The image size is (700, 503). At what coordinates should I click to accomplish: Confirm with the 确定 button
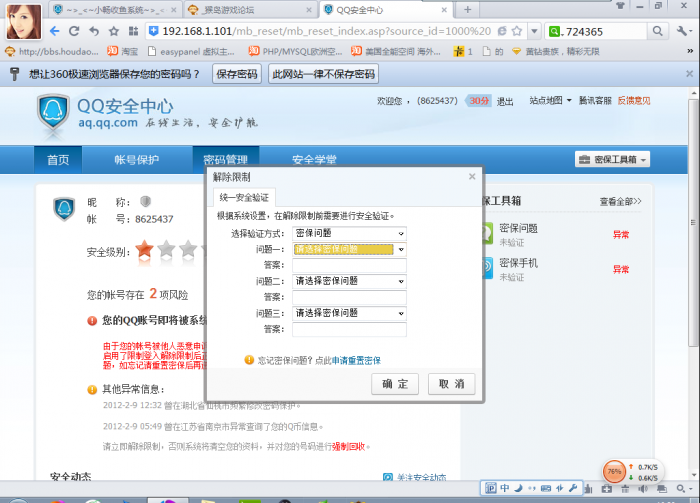click(395, 384)
